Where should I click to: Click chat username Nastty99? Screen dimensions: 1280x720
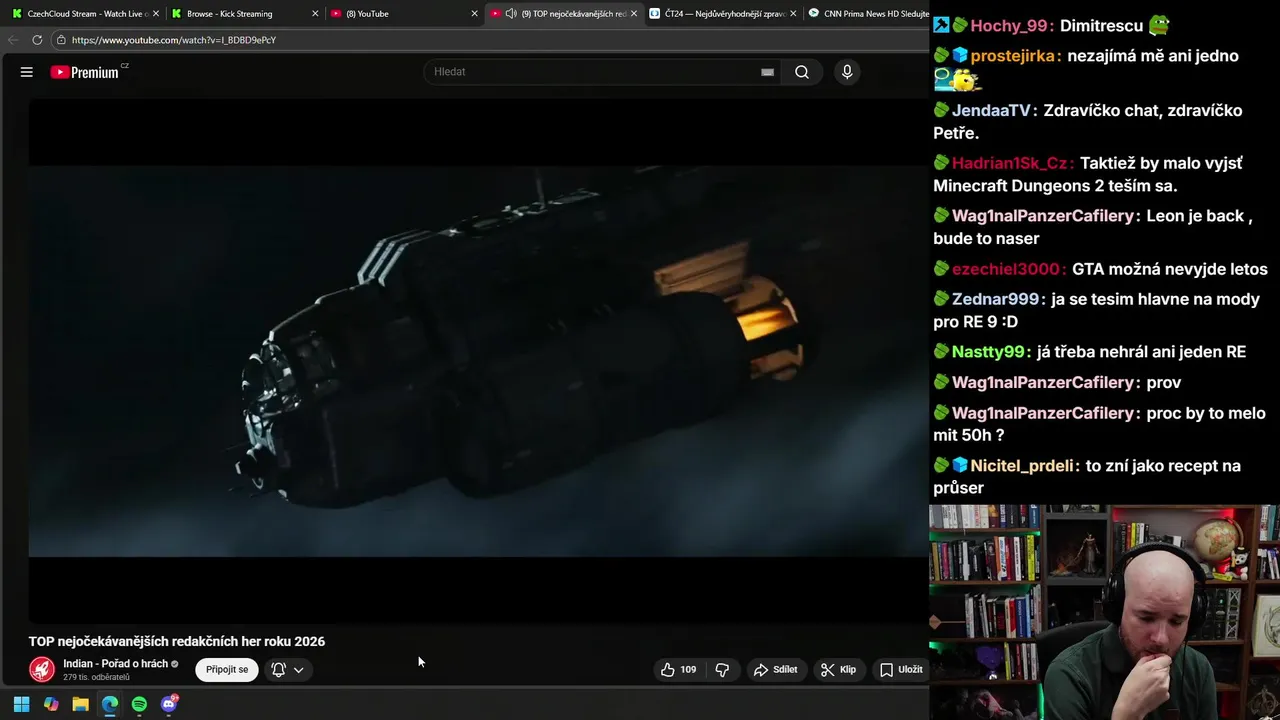pos(988,352)
